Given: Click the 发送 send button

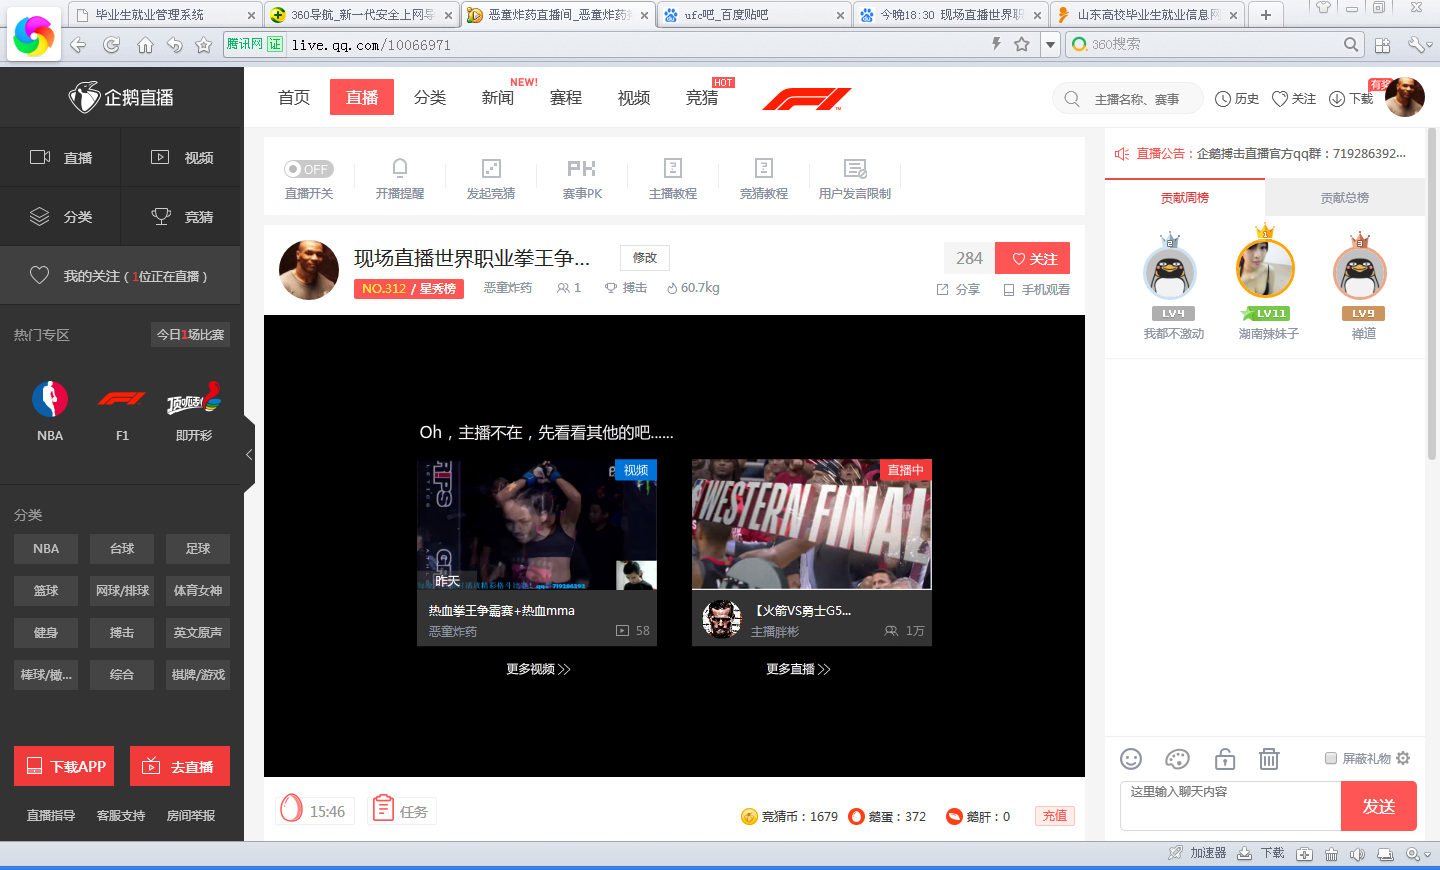Looking at the screenshot, I should pos(1378,806).
